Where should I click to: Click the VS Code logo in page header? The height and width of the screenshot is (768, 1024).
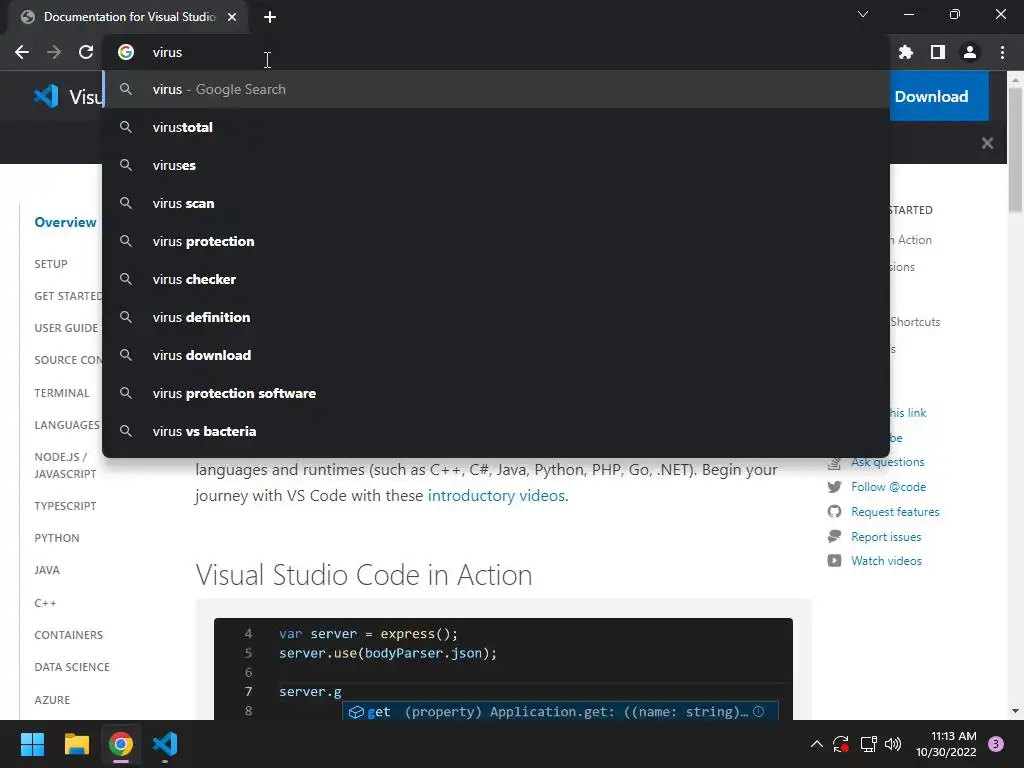click(46, 97)
